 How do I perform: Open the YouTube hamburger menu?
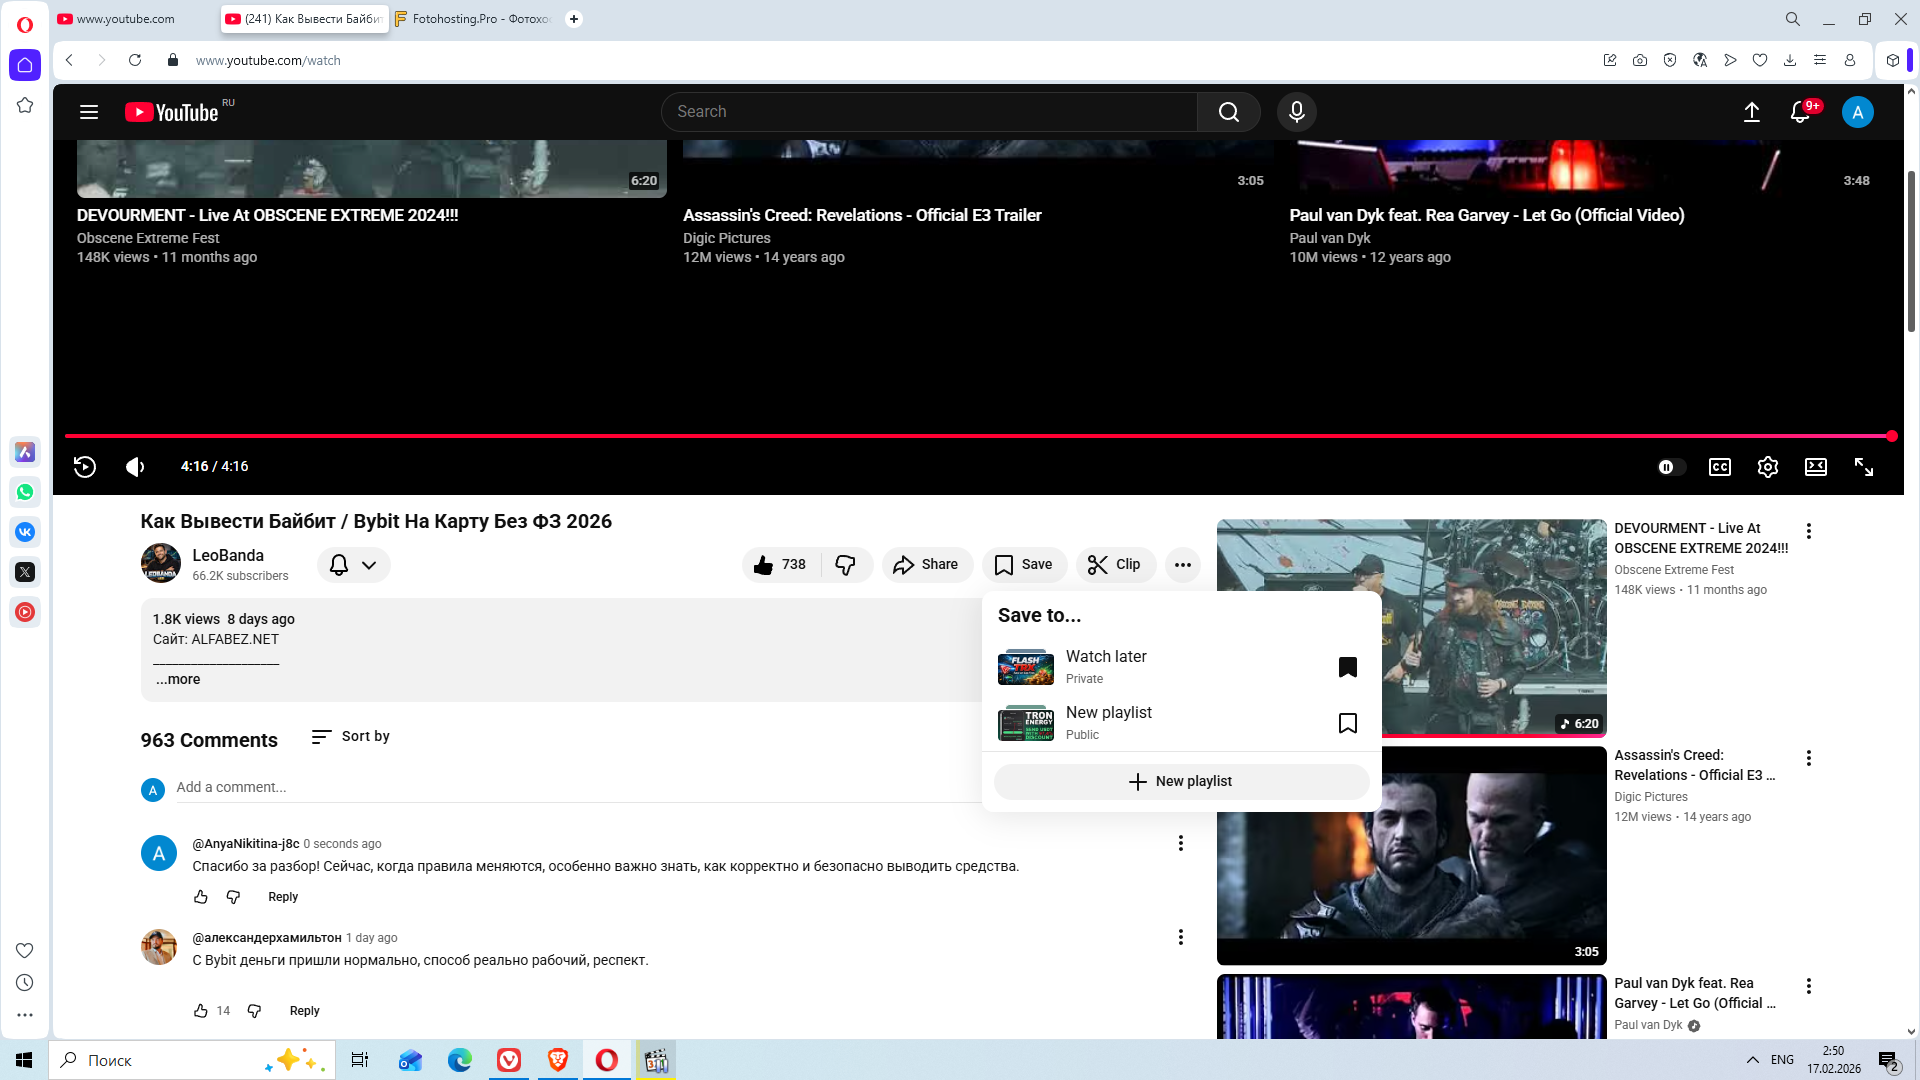click(x=89, y=112)
